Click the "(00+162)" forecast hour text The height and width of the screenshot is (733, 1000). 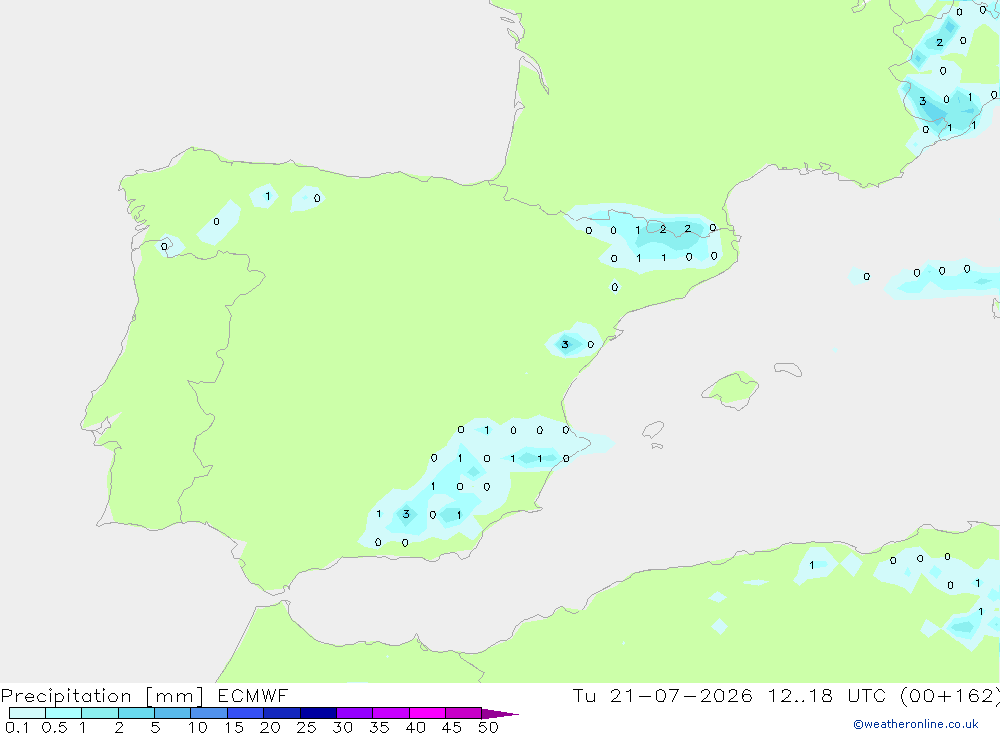tap(950, 695)
